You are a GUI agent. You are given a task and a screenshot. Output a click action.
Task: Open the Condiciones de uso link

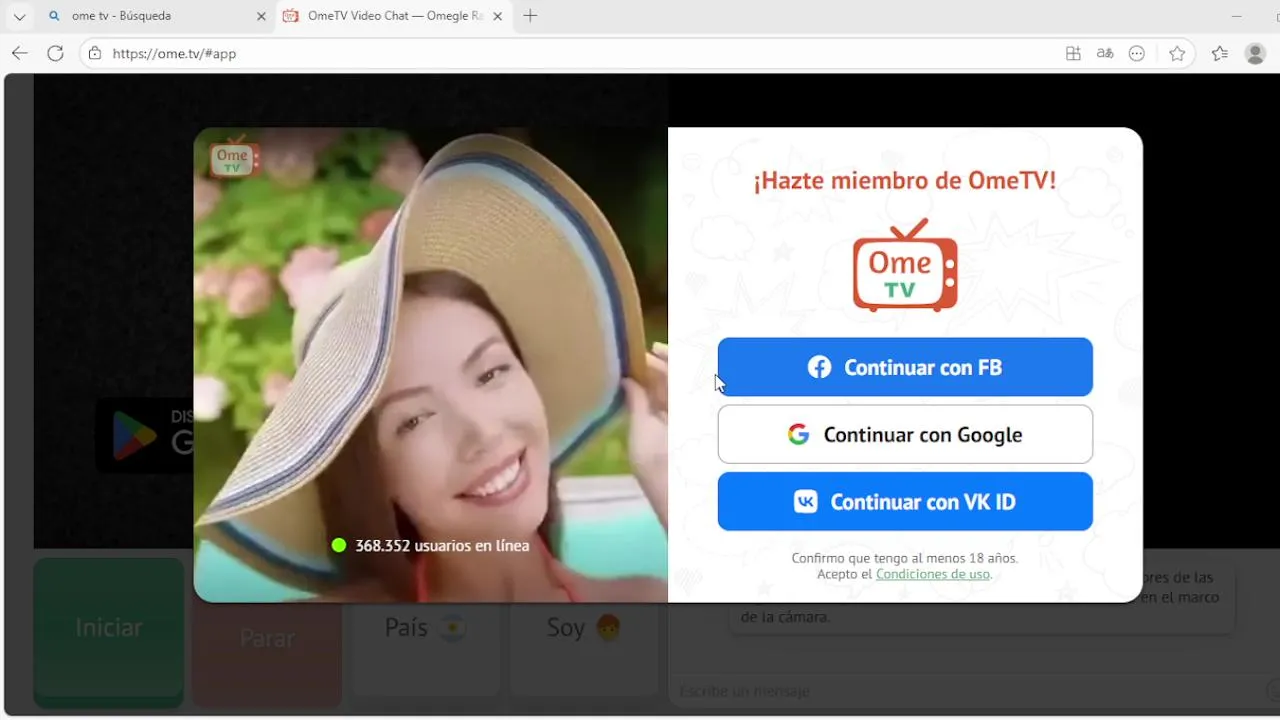tap(933, 574)
